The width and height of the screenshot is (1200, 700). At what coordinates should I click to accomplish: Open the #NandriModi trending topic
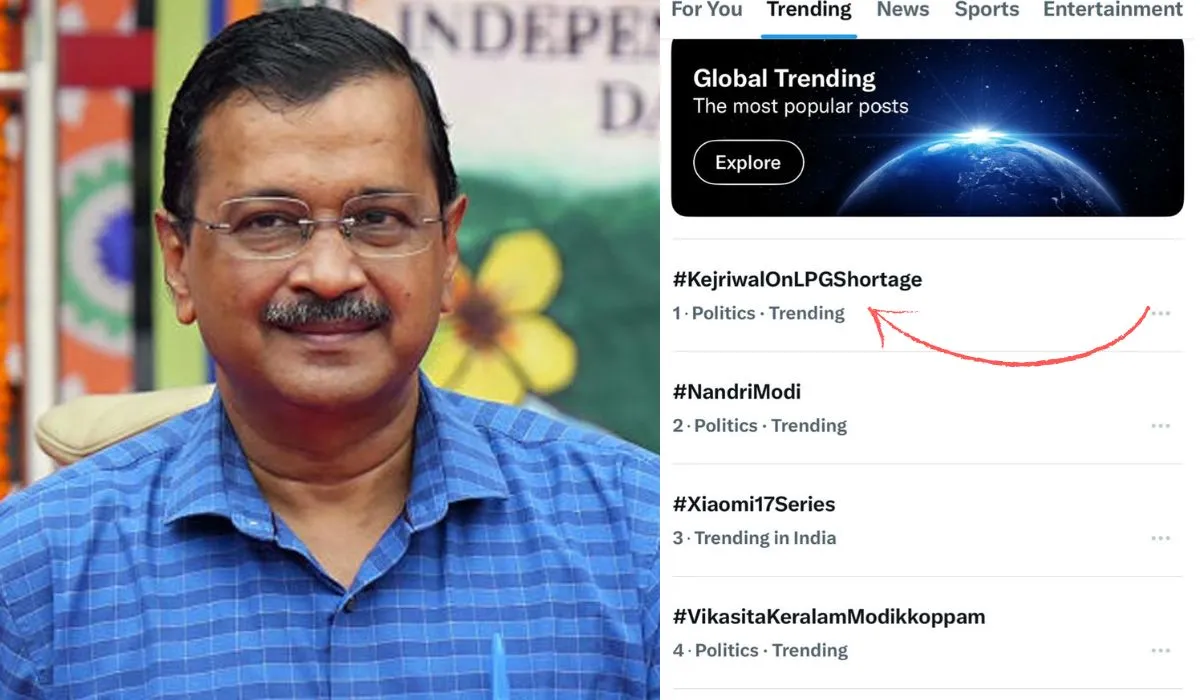coord(737,391)
